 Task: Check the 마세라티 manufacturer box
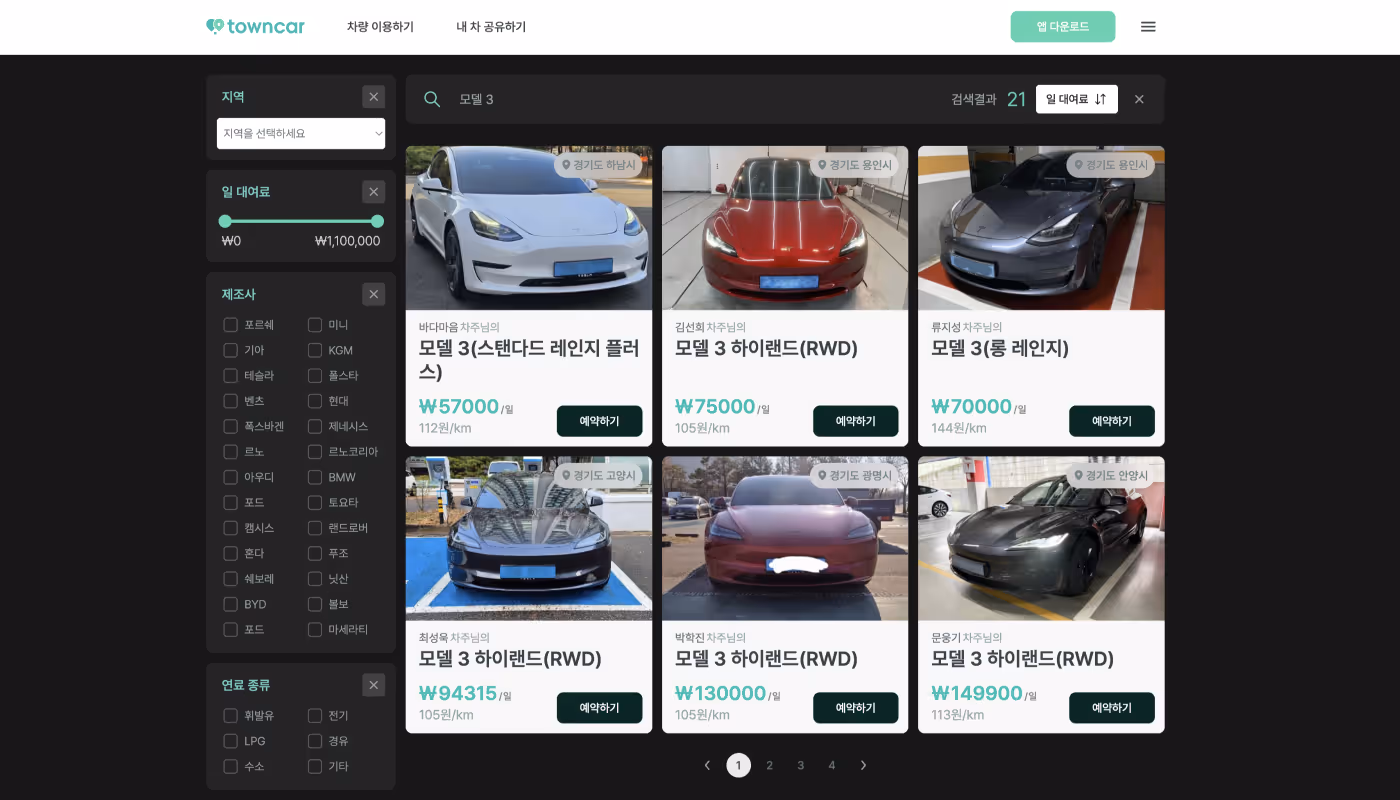tap(315, 630)
